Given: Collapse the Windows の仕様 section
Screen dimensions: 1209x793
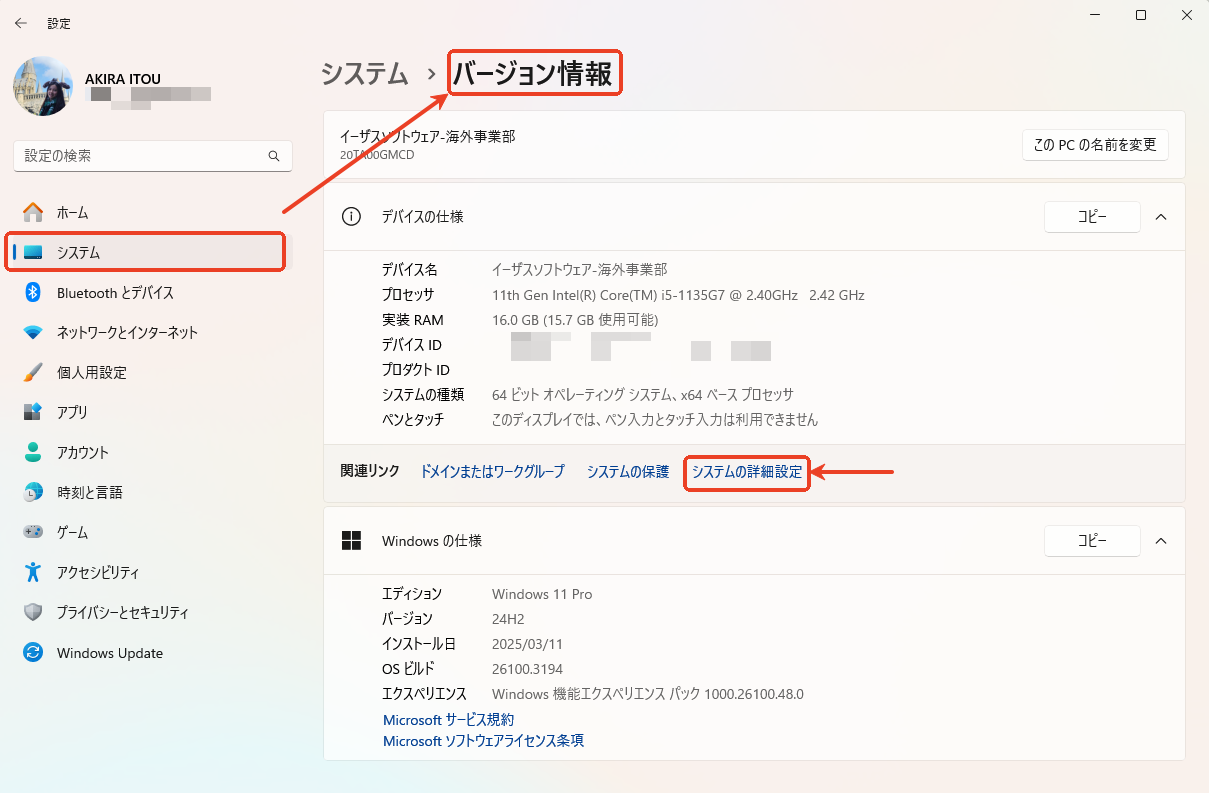Looking at the screenshot, I should tap(1160, 541).
